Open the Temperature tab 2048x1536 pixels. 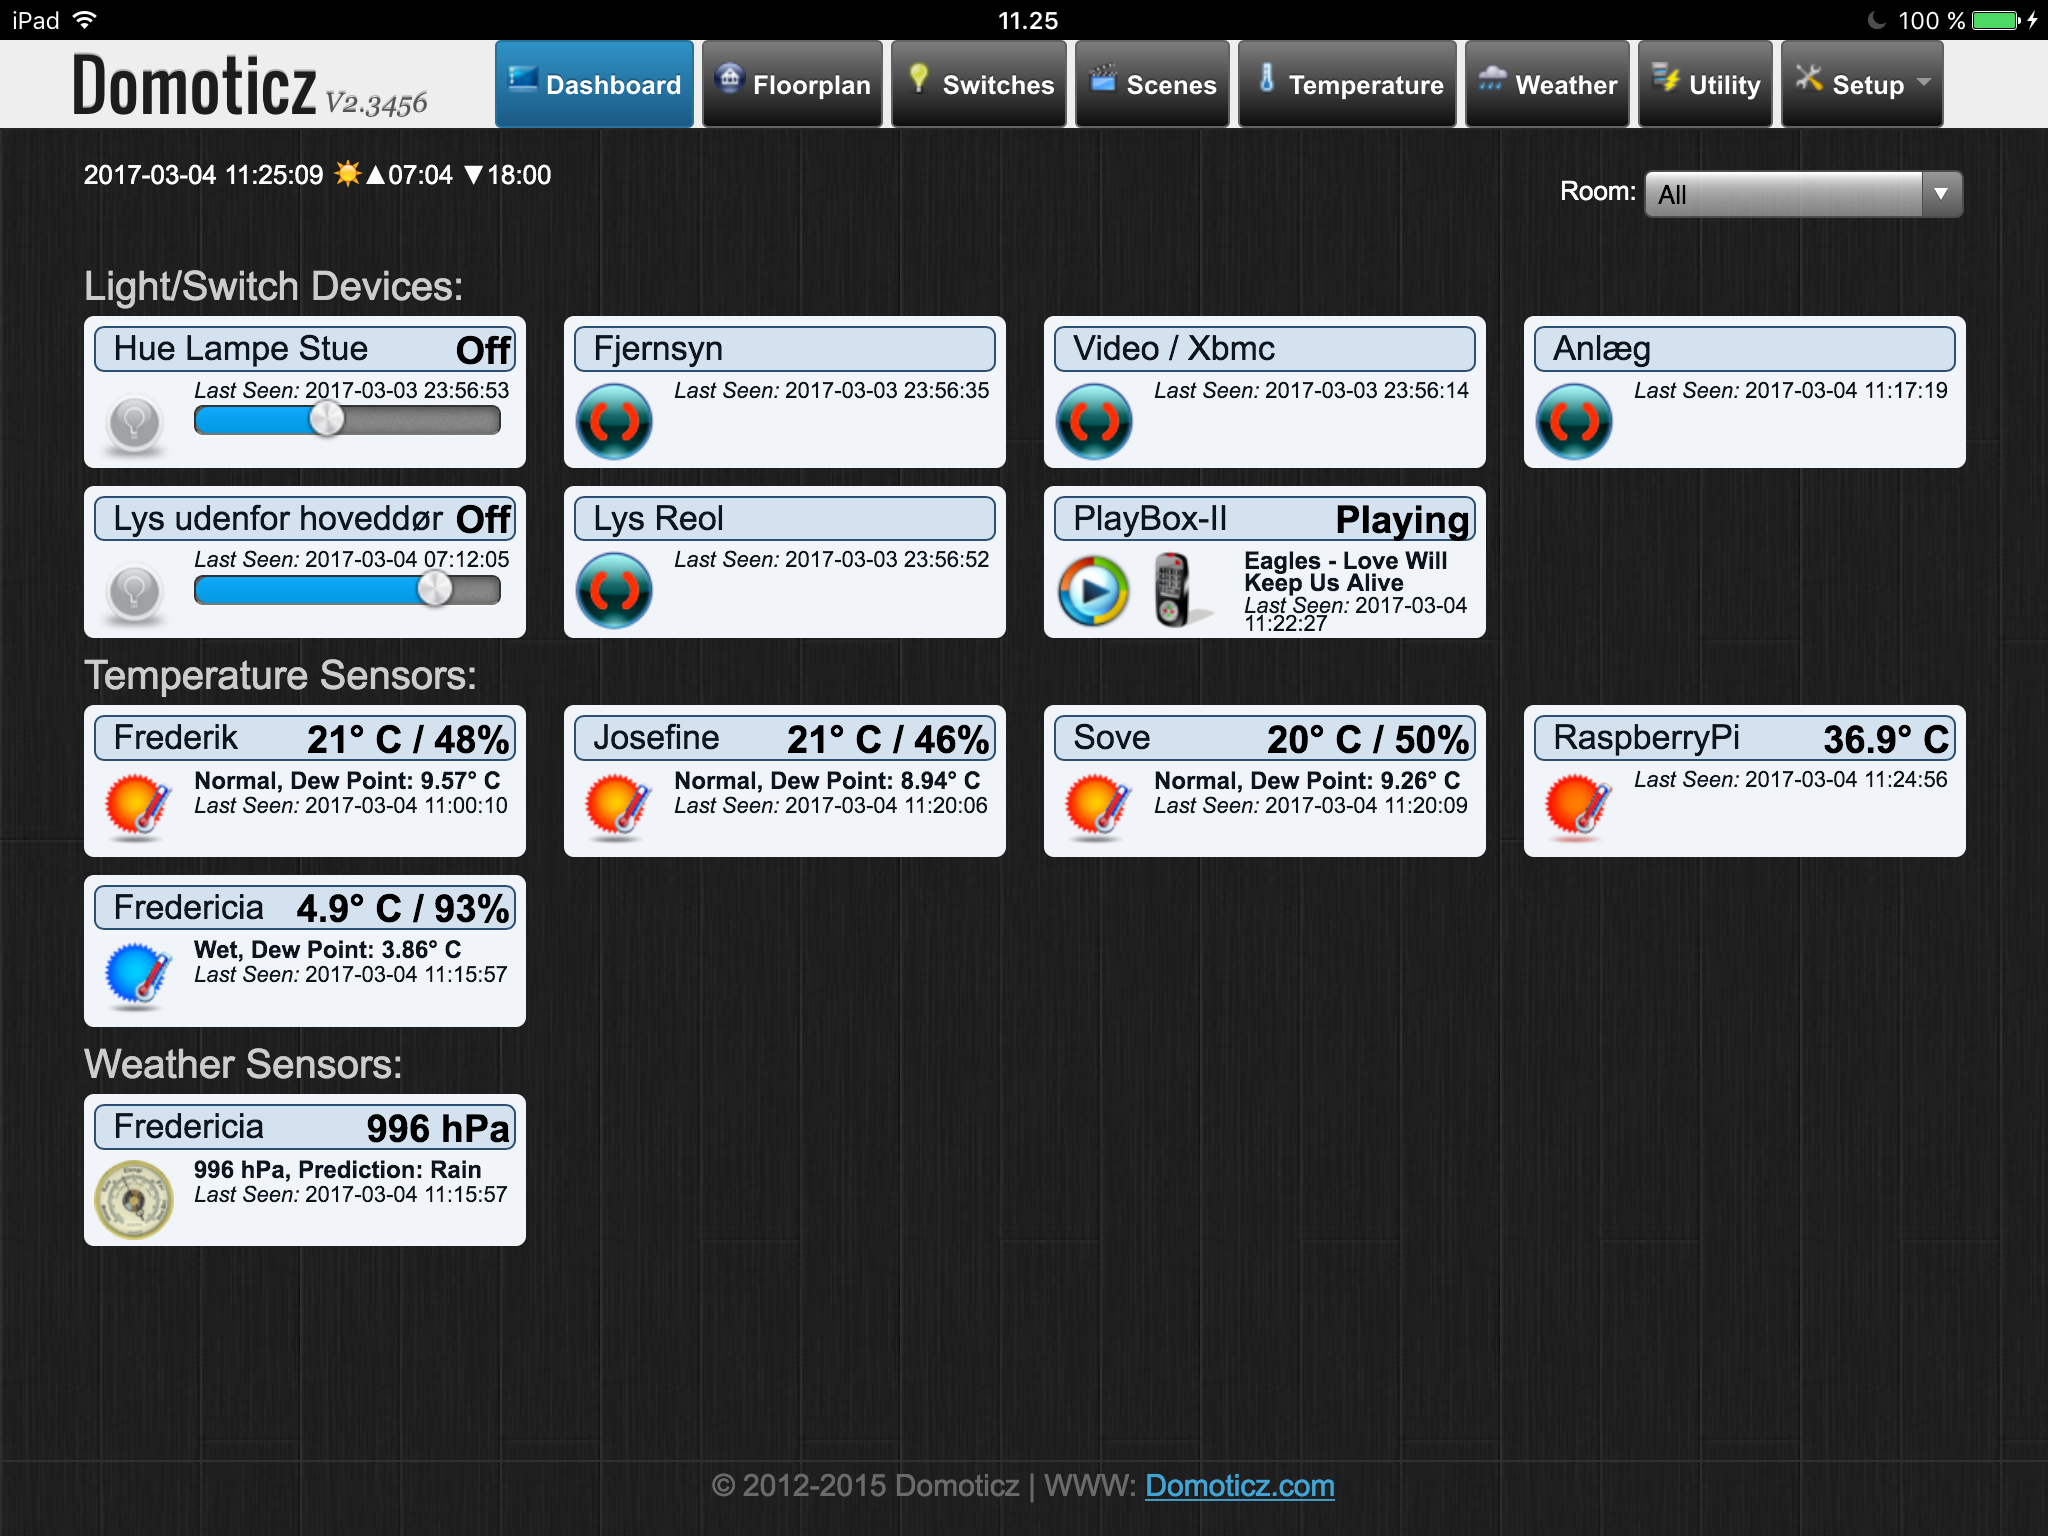pyautogui.click(x=1347, y=84)
